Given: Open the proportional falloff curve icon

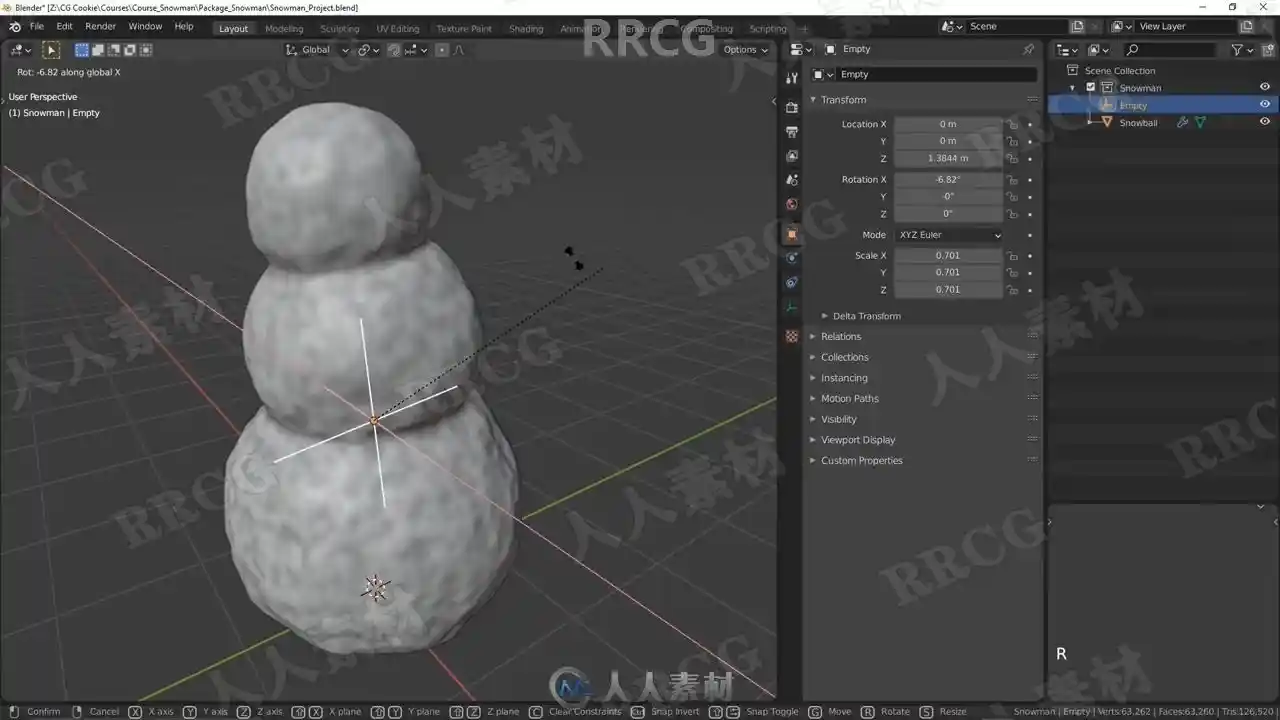Looking at the screenshot, I should 459,50.
